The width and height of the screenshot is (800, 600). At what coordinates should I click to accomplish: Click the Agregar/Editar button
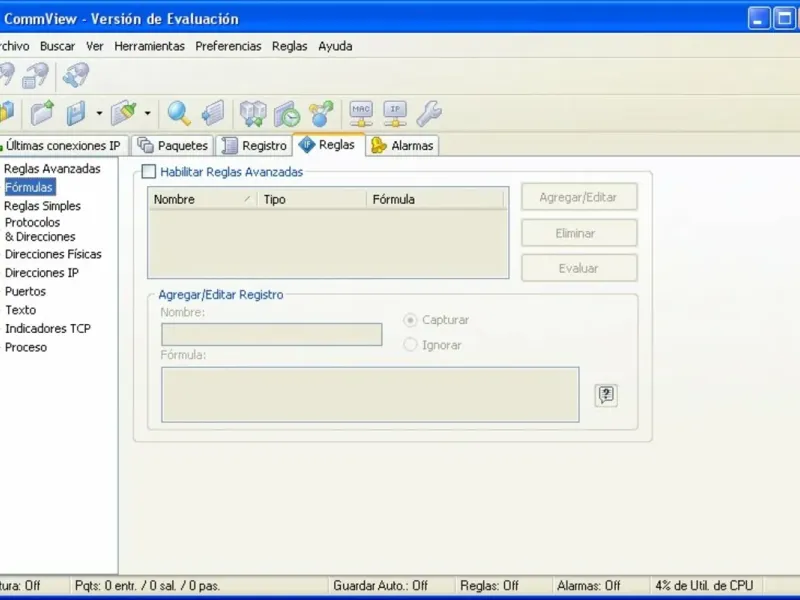(x=579, y=197)
